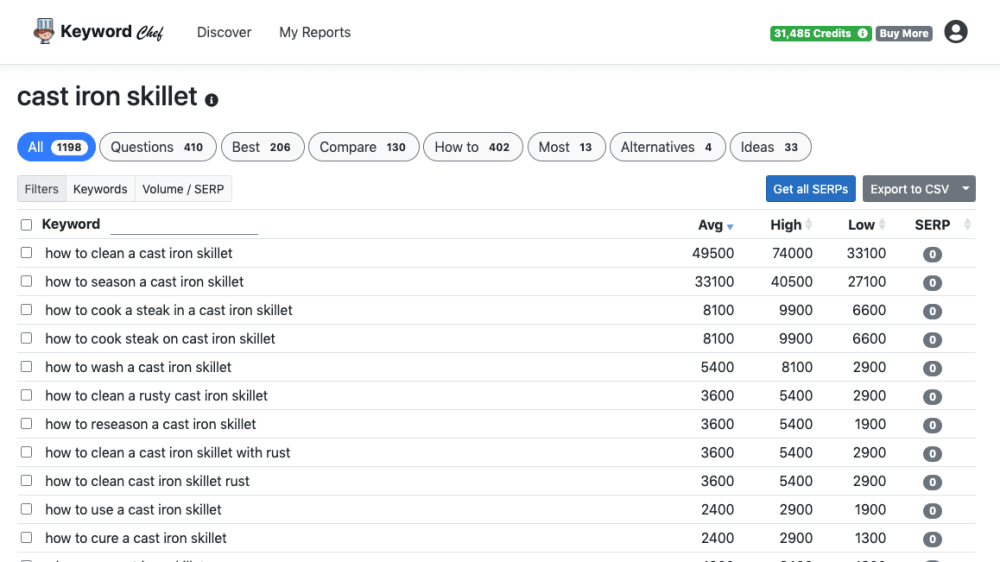The height and width of the screenshot is (562, 1000).
Task: Click the Get all SERPs button
Action: coord(811,189)
